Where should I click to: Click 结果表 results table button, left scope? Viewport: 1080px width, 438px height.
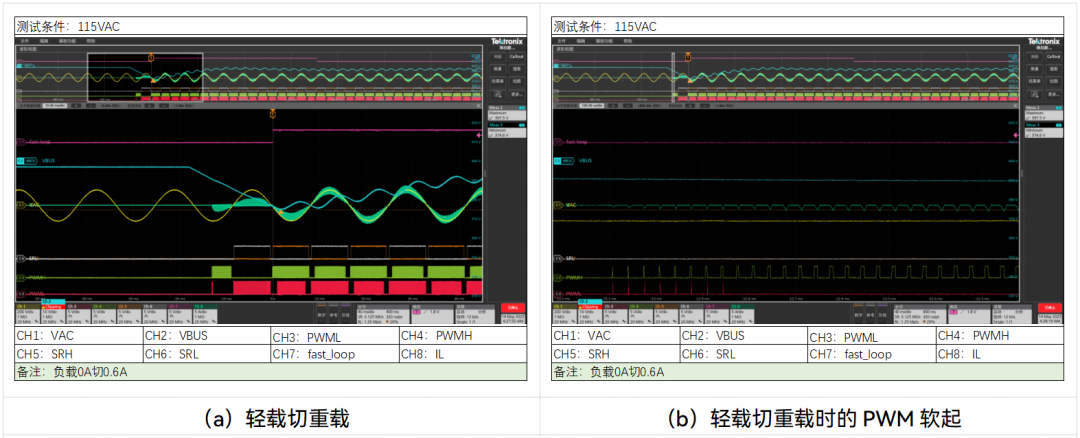pyautogui.click(x=498, y=81)
